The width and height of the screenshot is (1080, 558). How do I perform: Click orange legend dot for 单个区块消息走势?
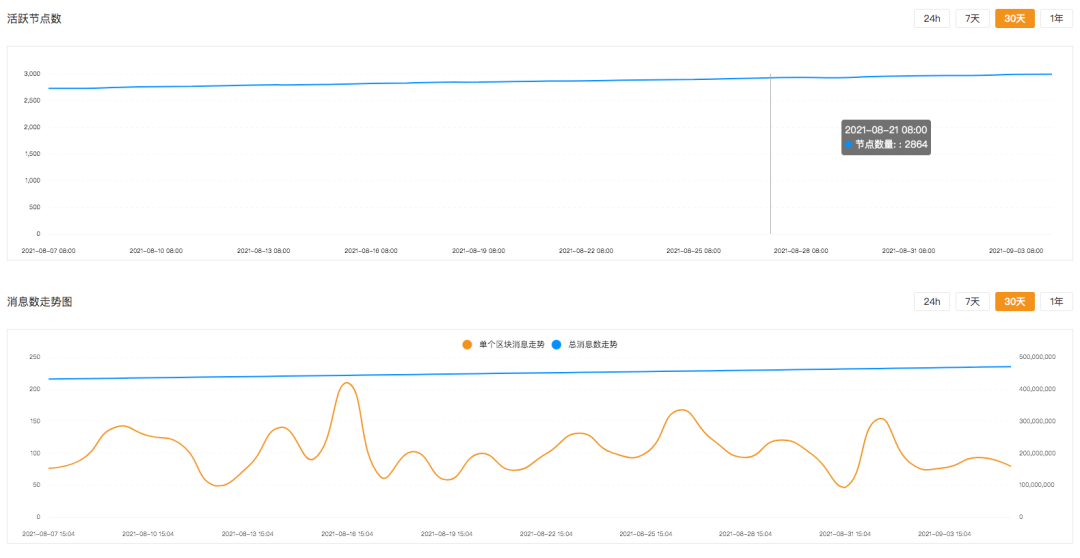coord(467,344)
